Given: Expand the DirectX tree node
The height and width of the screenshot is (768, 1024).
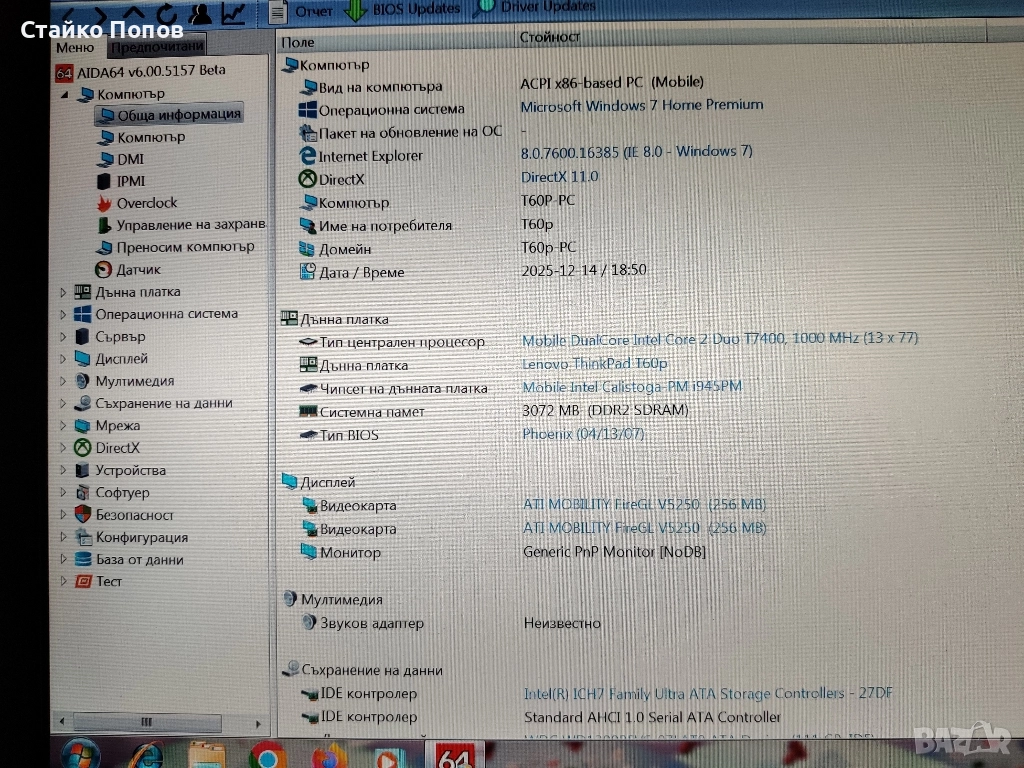Looking at the screenshot, I should 63,448.
